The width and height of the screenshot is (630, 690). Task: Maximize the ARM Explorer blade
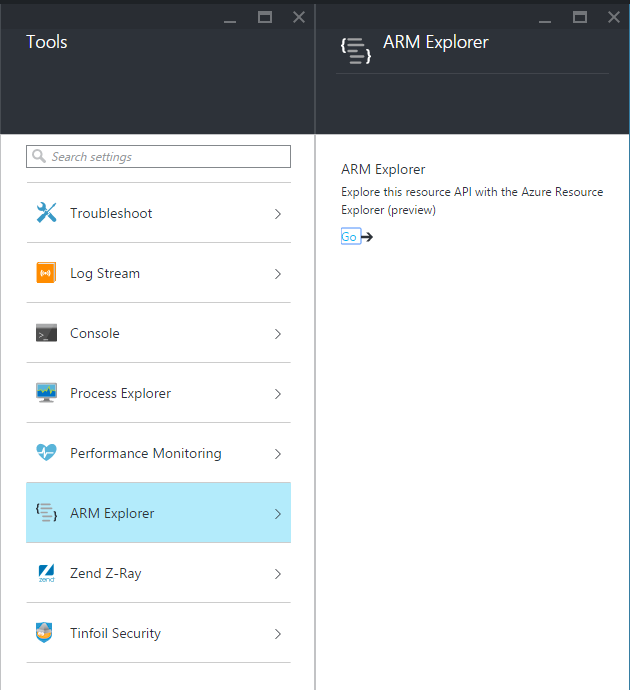pos(580,17)
